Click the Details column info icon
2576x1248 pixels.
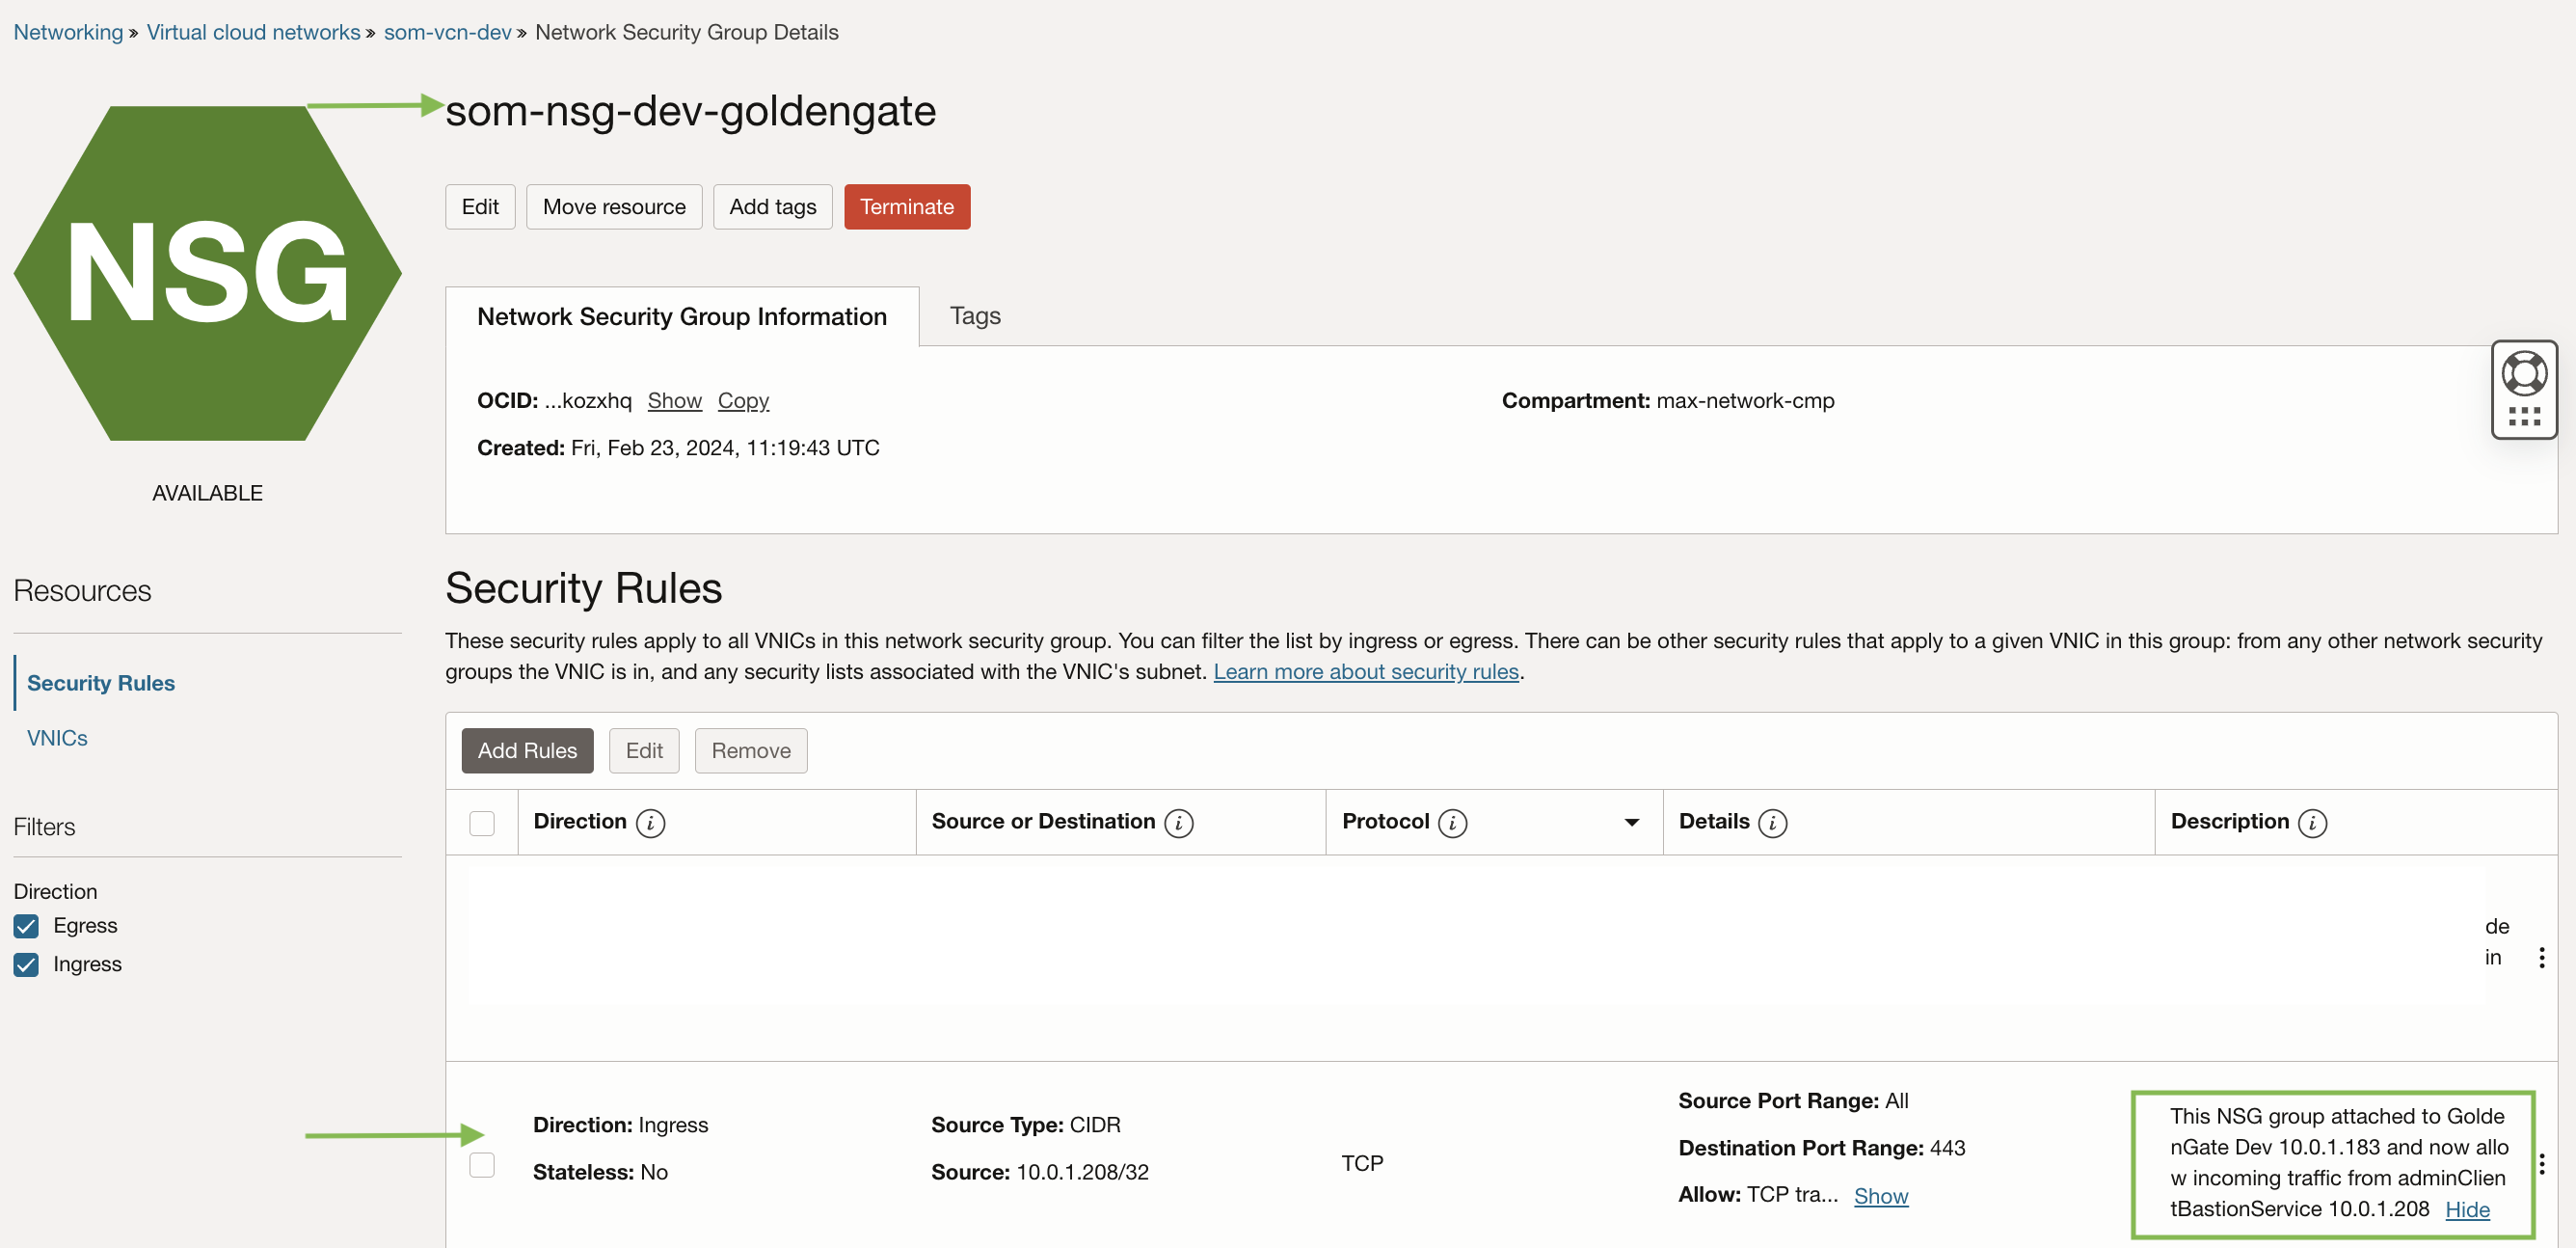[x=1772, y=823]
